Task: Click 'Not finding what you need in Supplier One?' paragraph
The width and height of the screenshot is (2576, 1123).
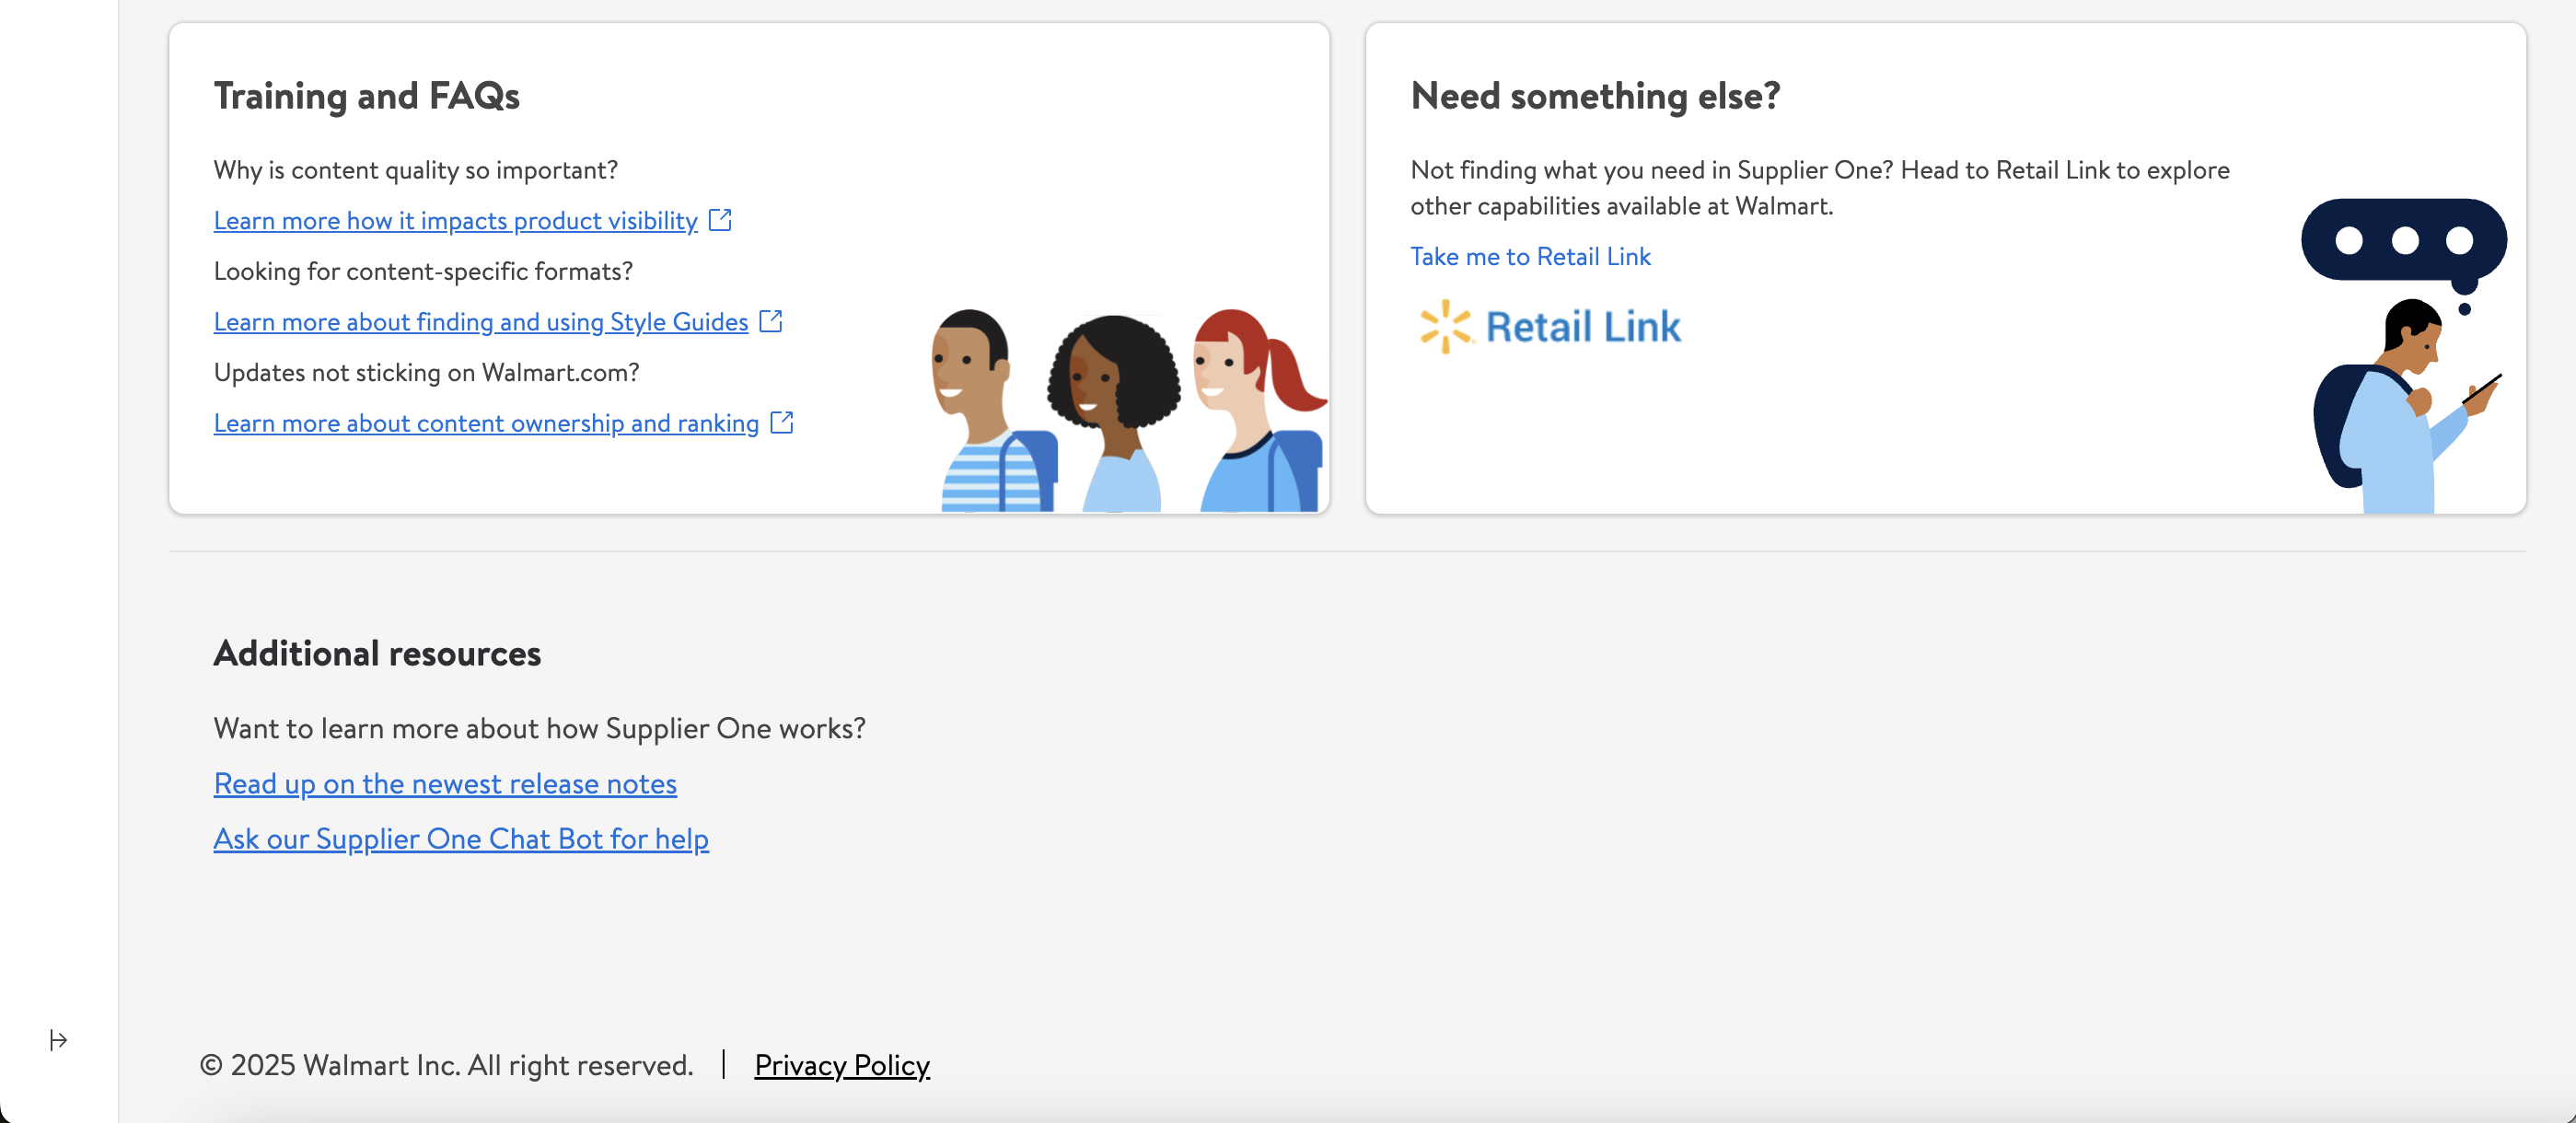Action: (x=1820, y=188)
